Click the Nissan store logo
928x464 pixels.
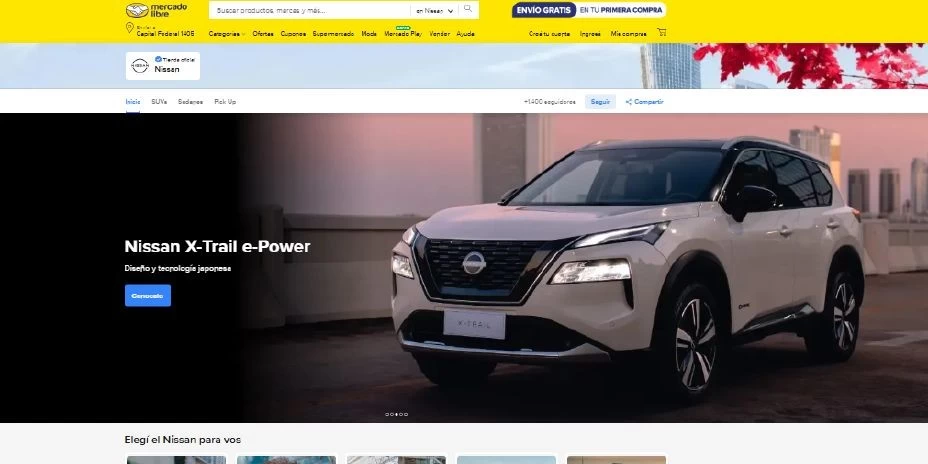click(140, 66)
